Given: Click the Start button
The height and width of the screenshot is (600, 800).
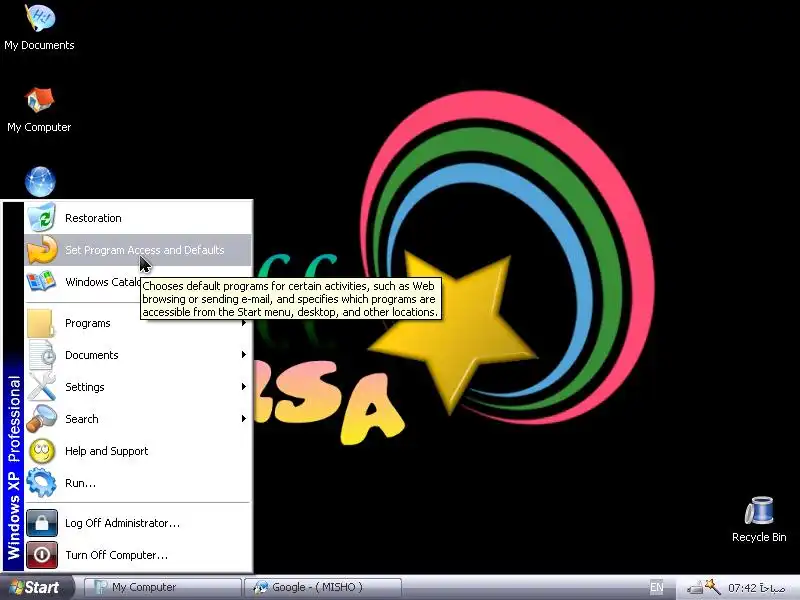Looking at the screenshot, I should 37,587.
